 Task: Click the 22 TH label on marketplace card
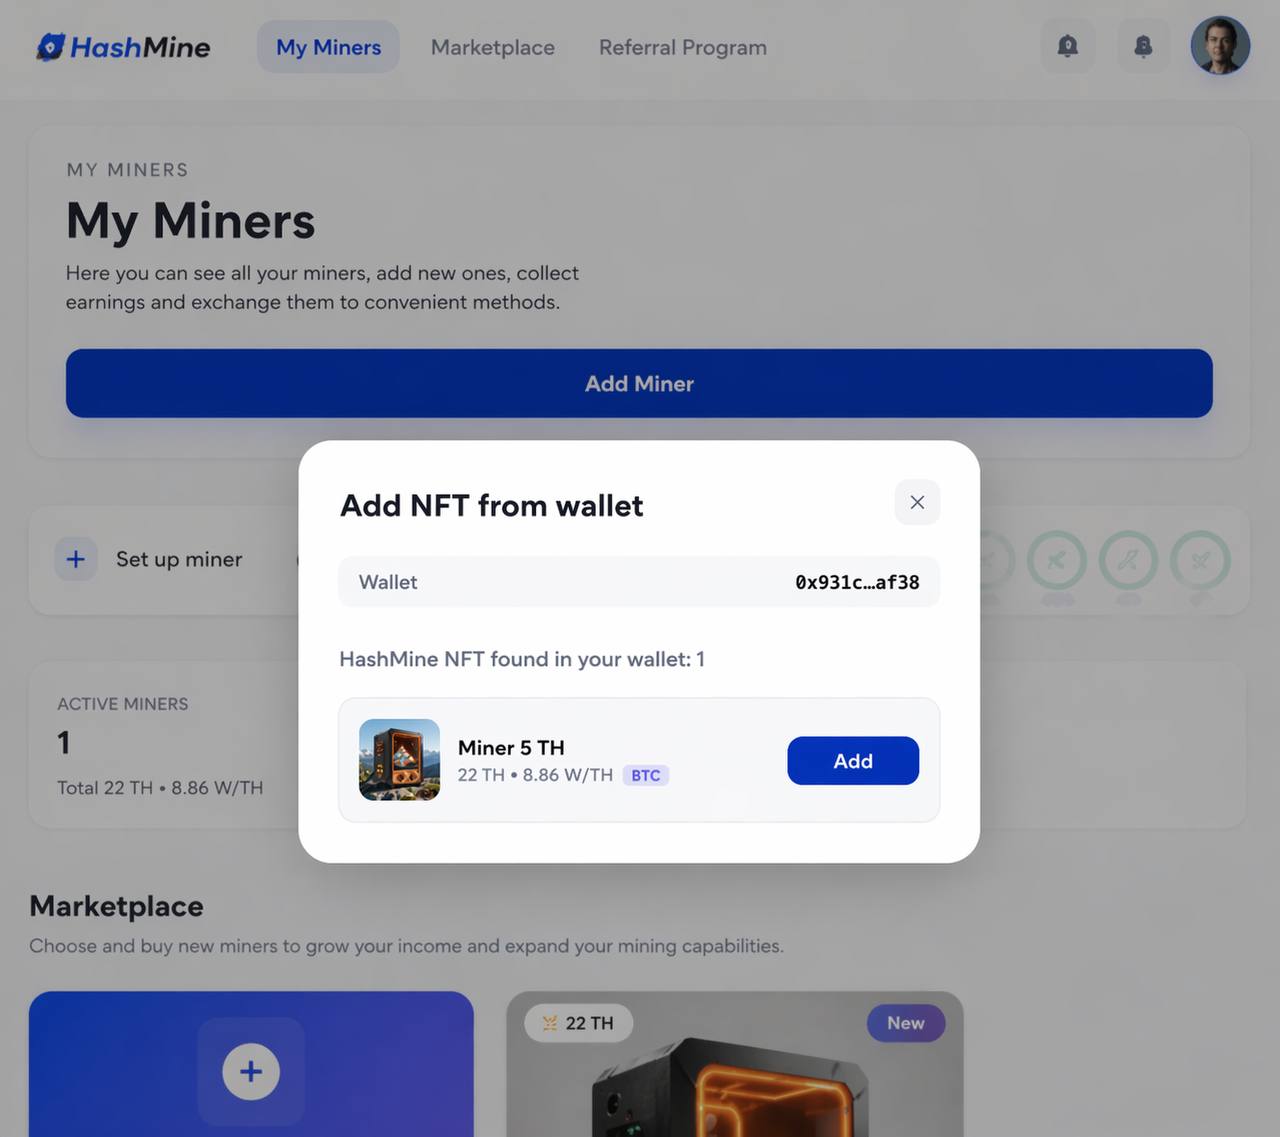578,1023
